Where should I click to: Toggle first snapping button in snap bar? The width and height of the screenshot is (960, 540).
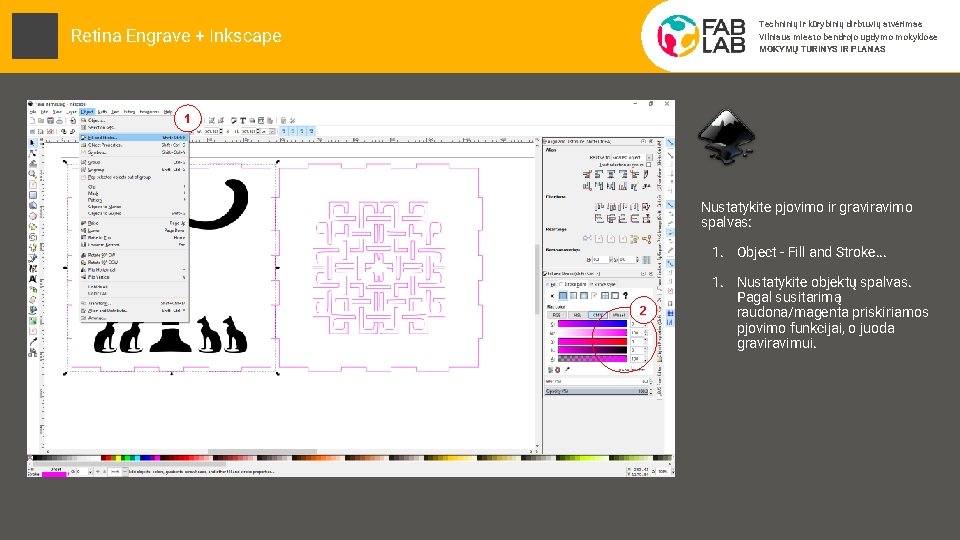pos(670,142)
